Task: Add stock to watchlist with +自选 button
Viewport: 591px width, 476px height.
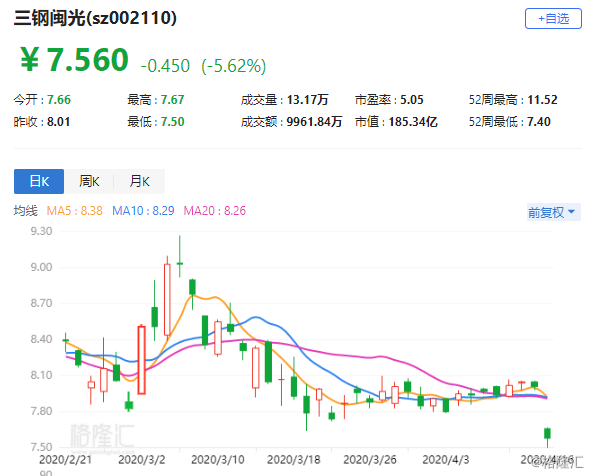Action: pyautogui.click(x=553, y=18)
